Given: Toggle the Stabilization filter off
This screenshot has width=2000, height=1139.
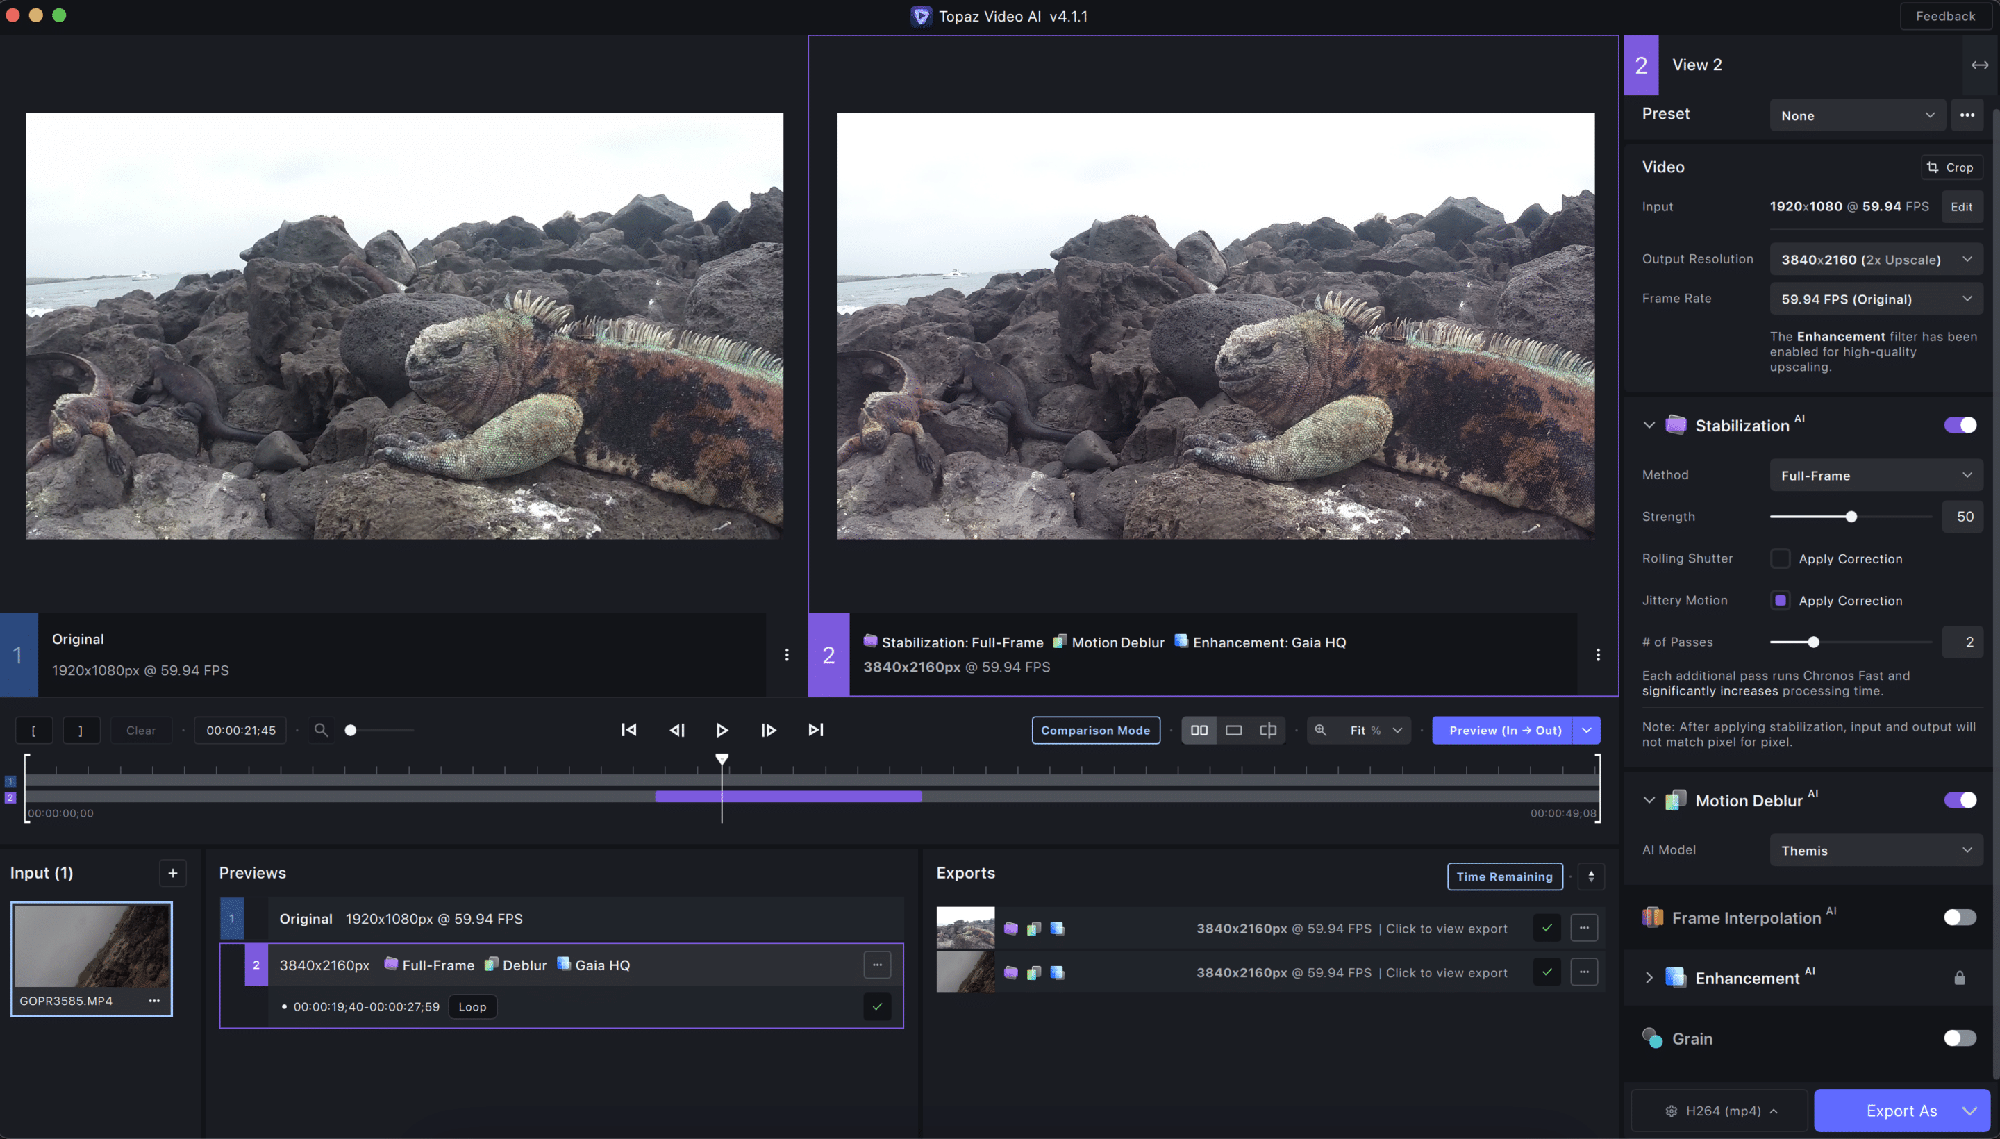Looking at the screenshot, I should pyautogui.click(x=1960, y=425).
